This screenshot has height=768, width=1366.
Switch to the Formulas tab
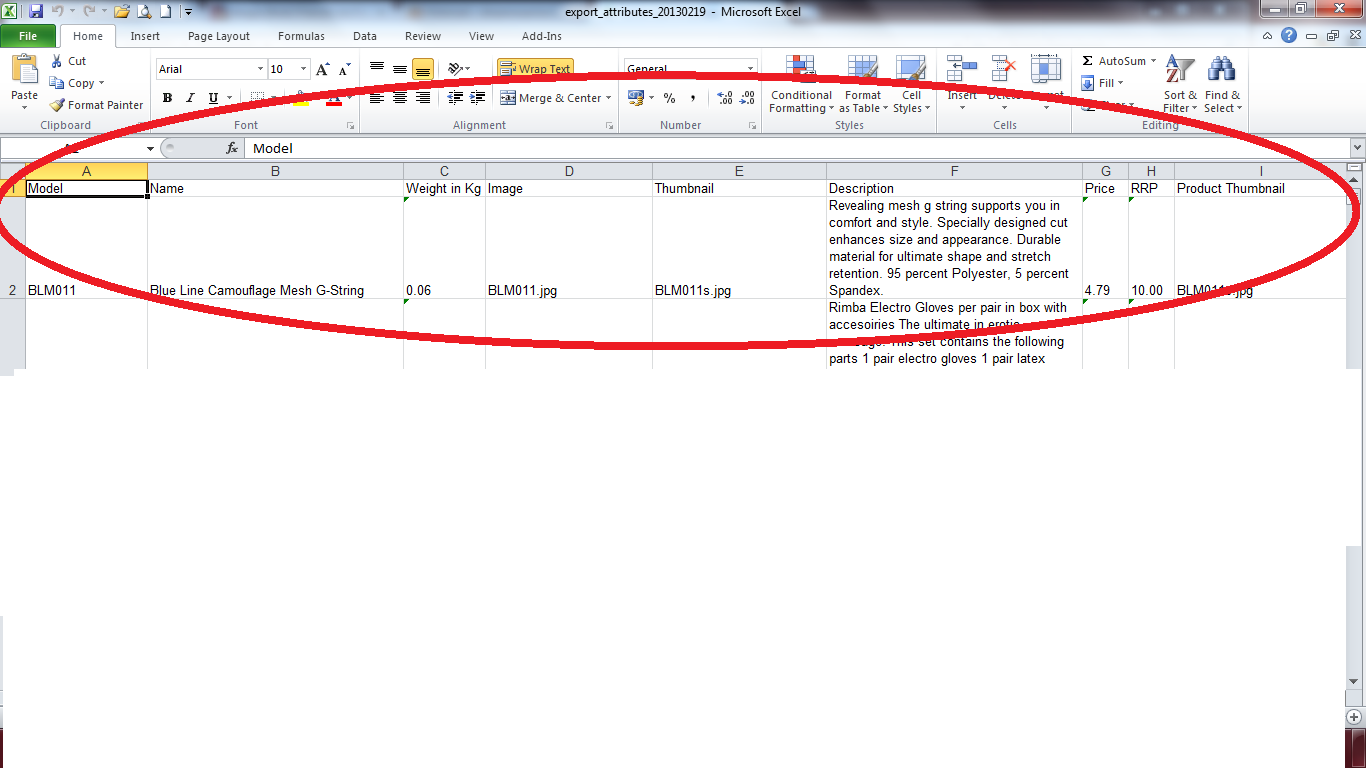pos(301,36)
